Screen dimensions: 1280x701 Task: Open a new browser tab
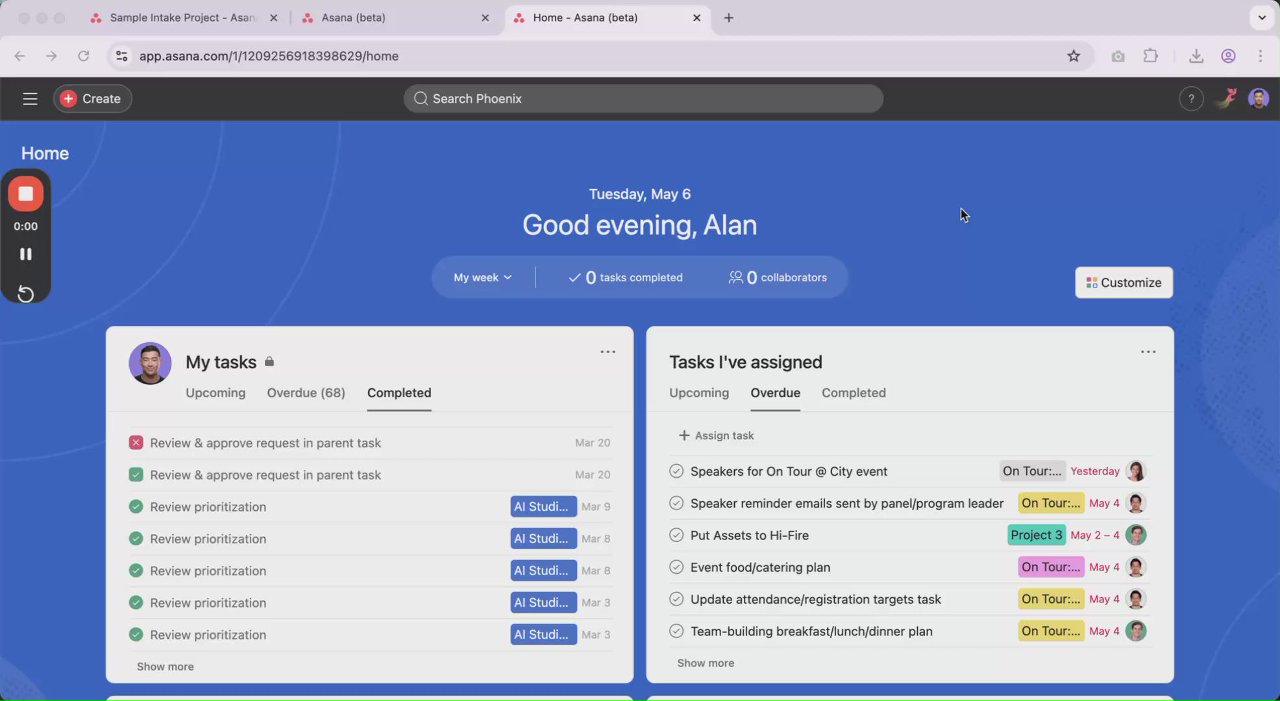[729, 18]
